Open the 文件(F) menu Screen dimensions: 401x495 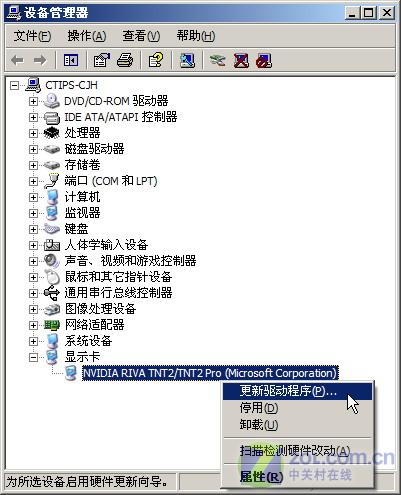click(32, 36)
